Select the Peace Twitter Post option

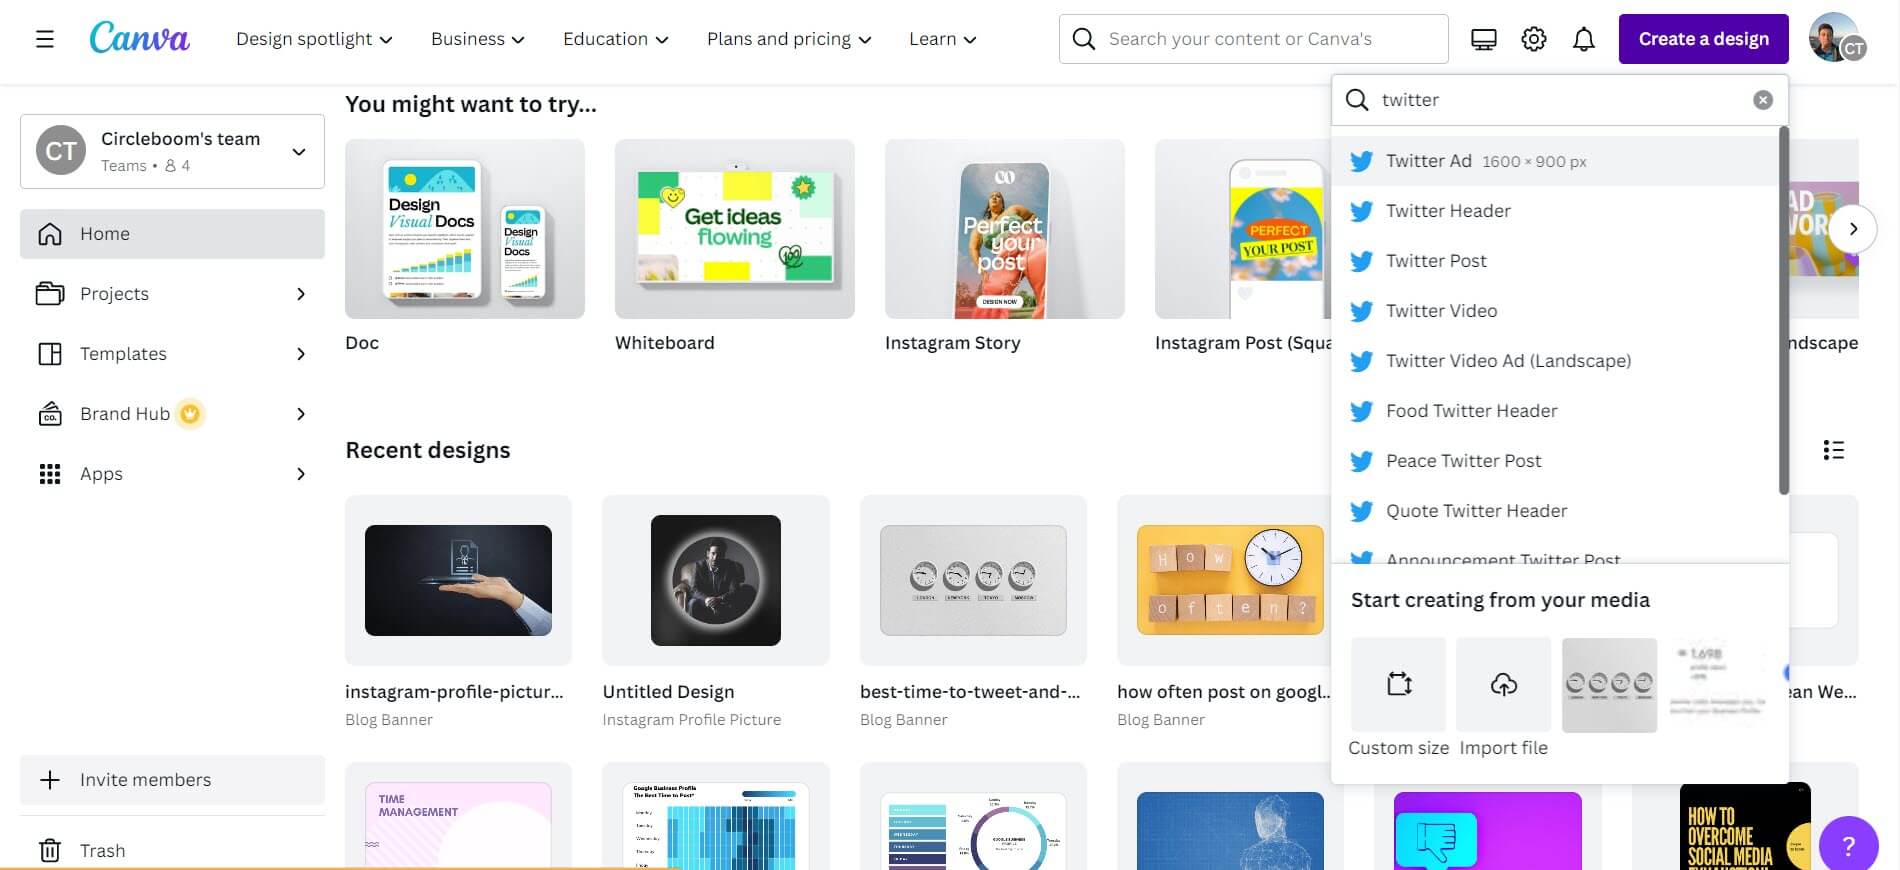[x=1555, y=461]
